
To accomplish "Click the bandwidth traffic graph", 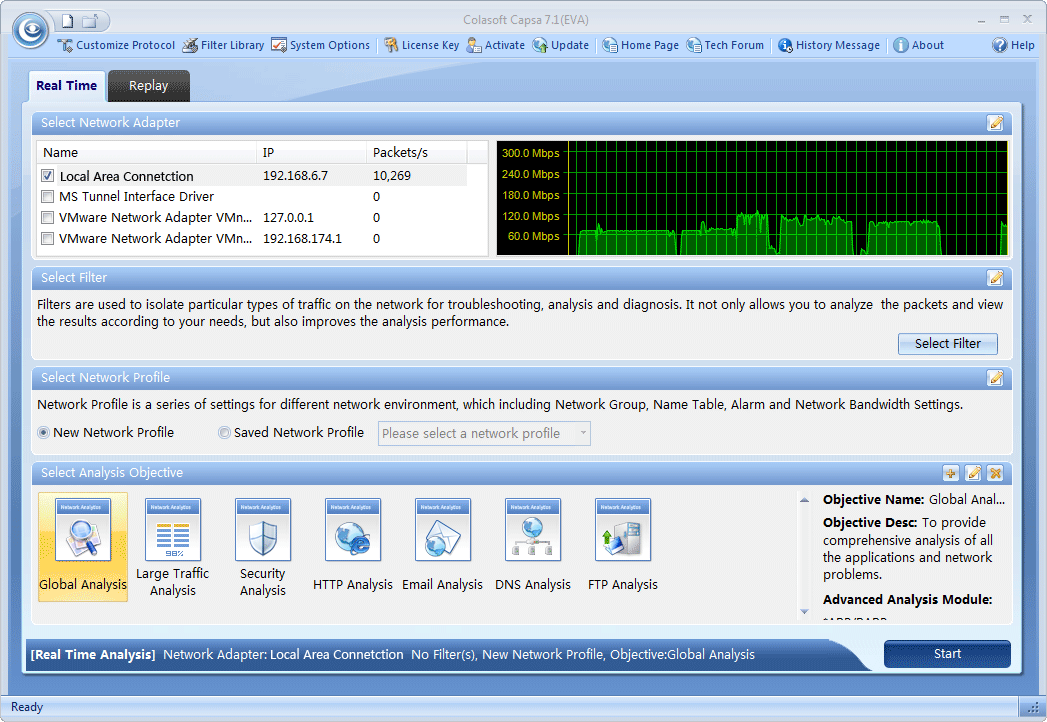I will (752, 198).
